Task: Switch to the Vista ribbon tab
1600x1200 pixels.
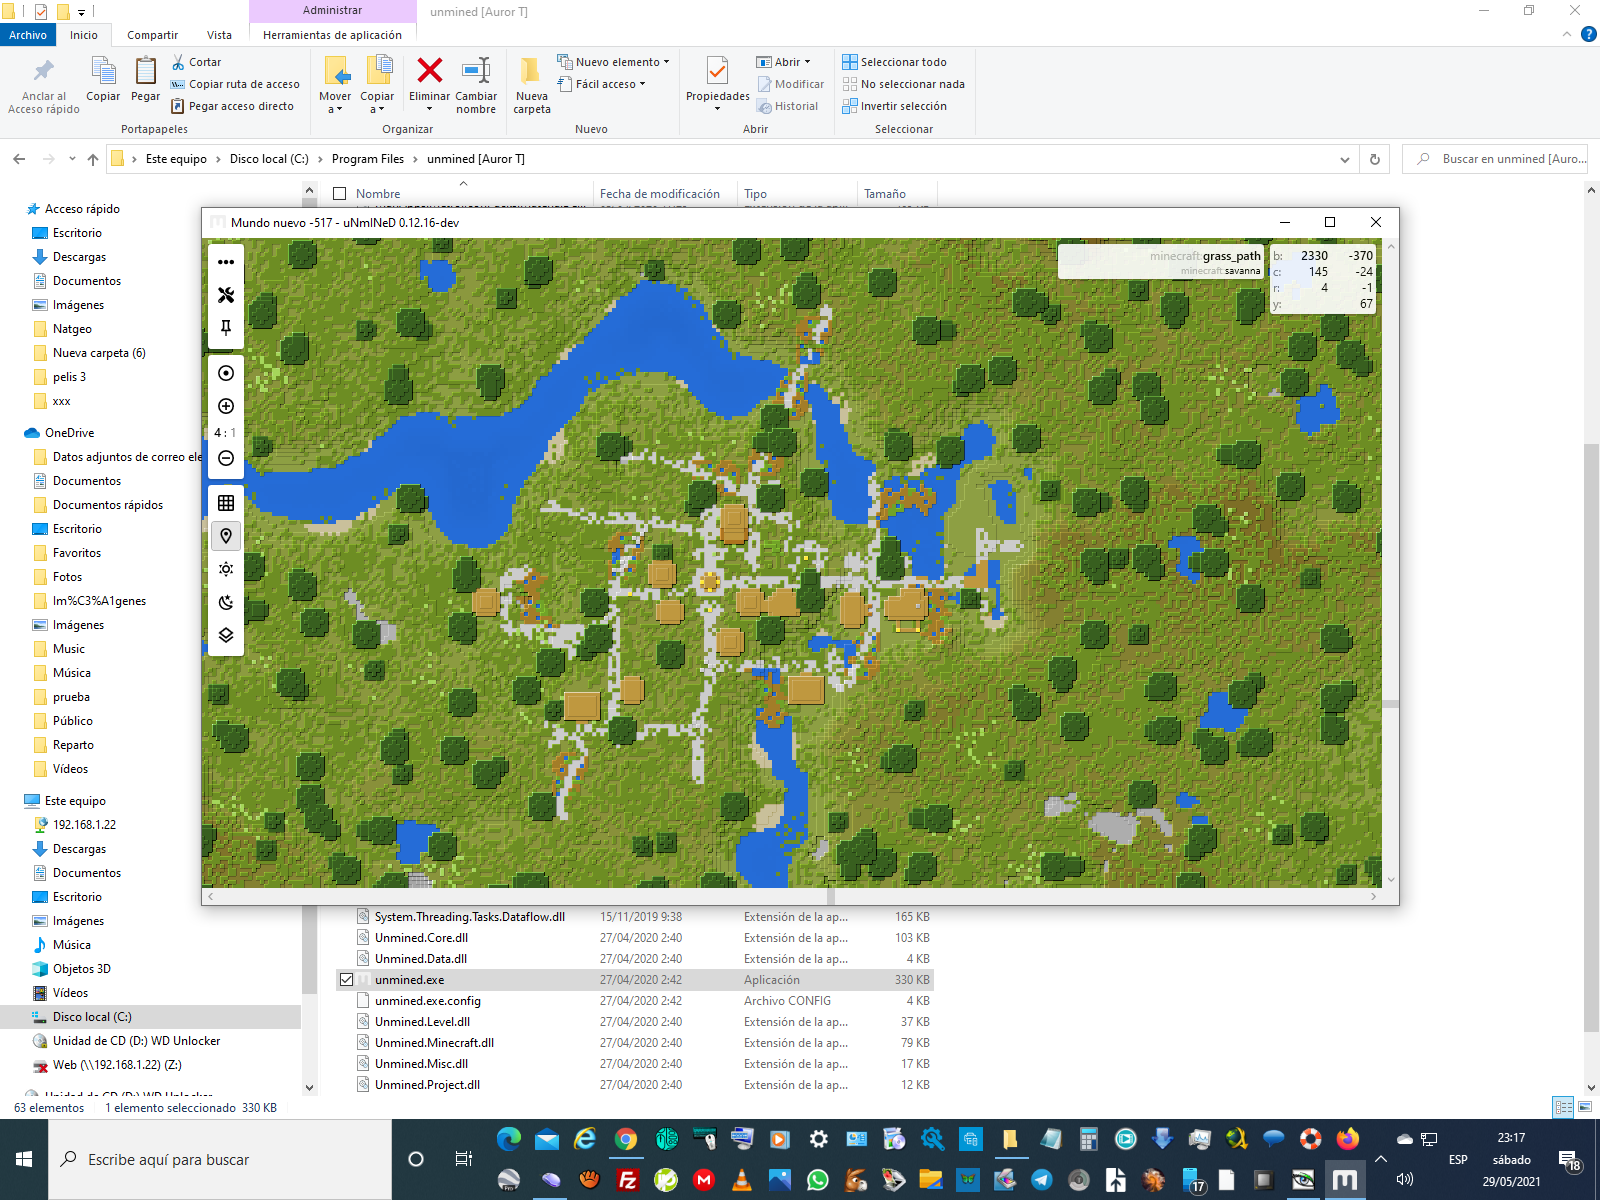Action: 219,35
